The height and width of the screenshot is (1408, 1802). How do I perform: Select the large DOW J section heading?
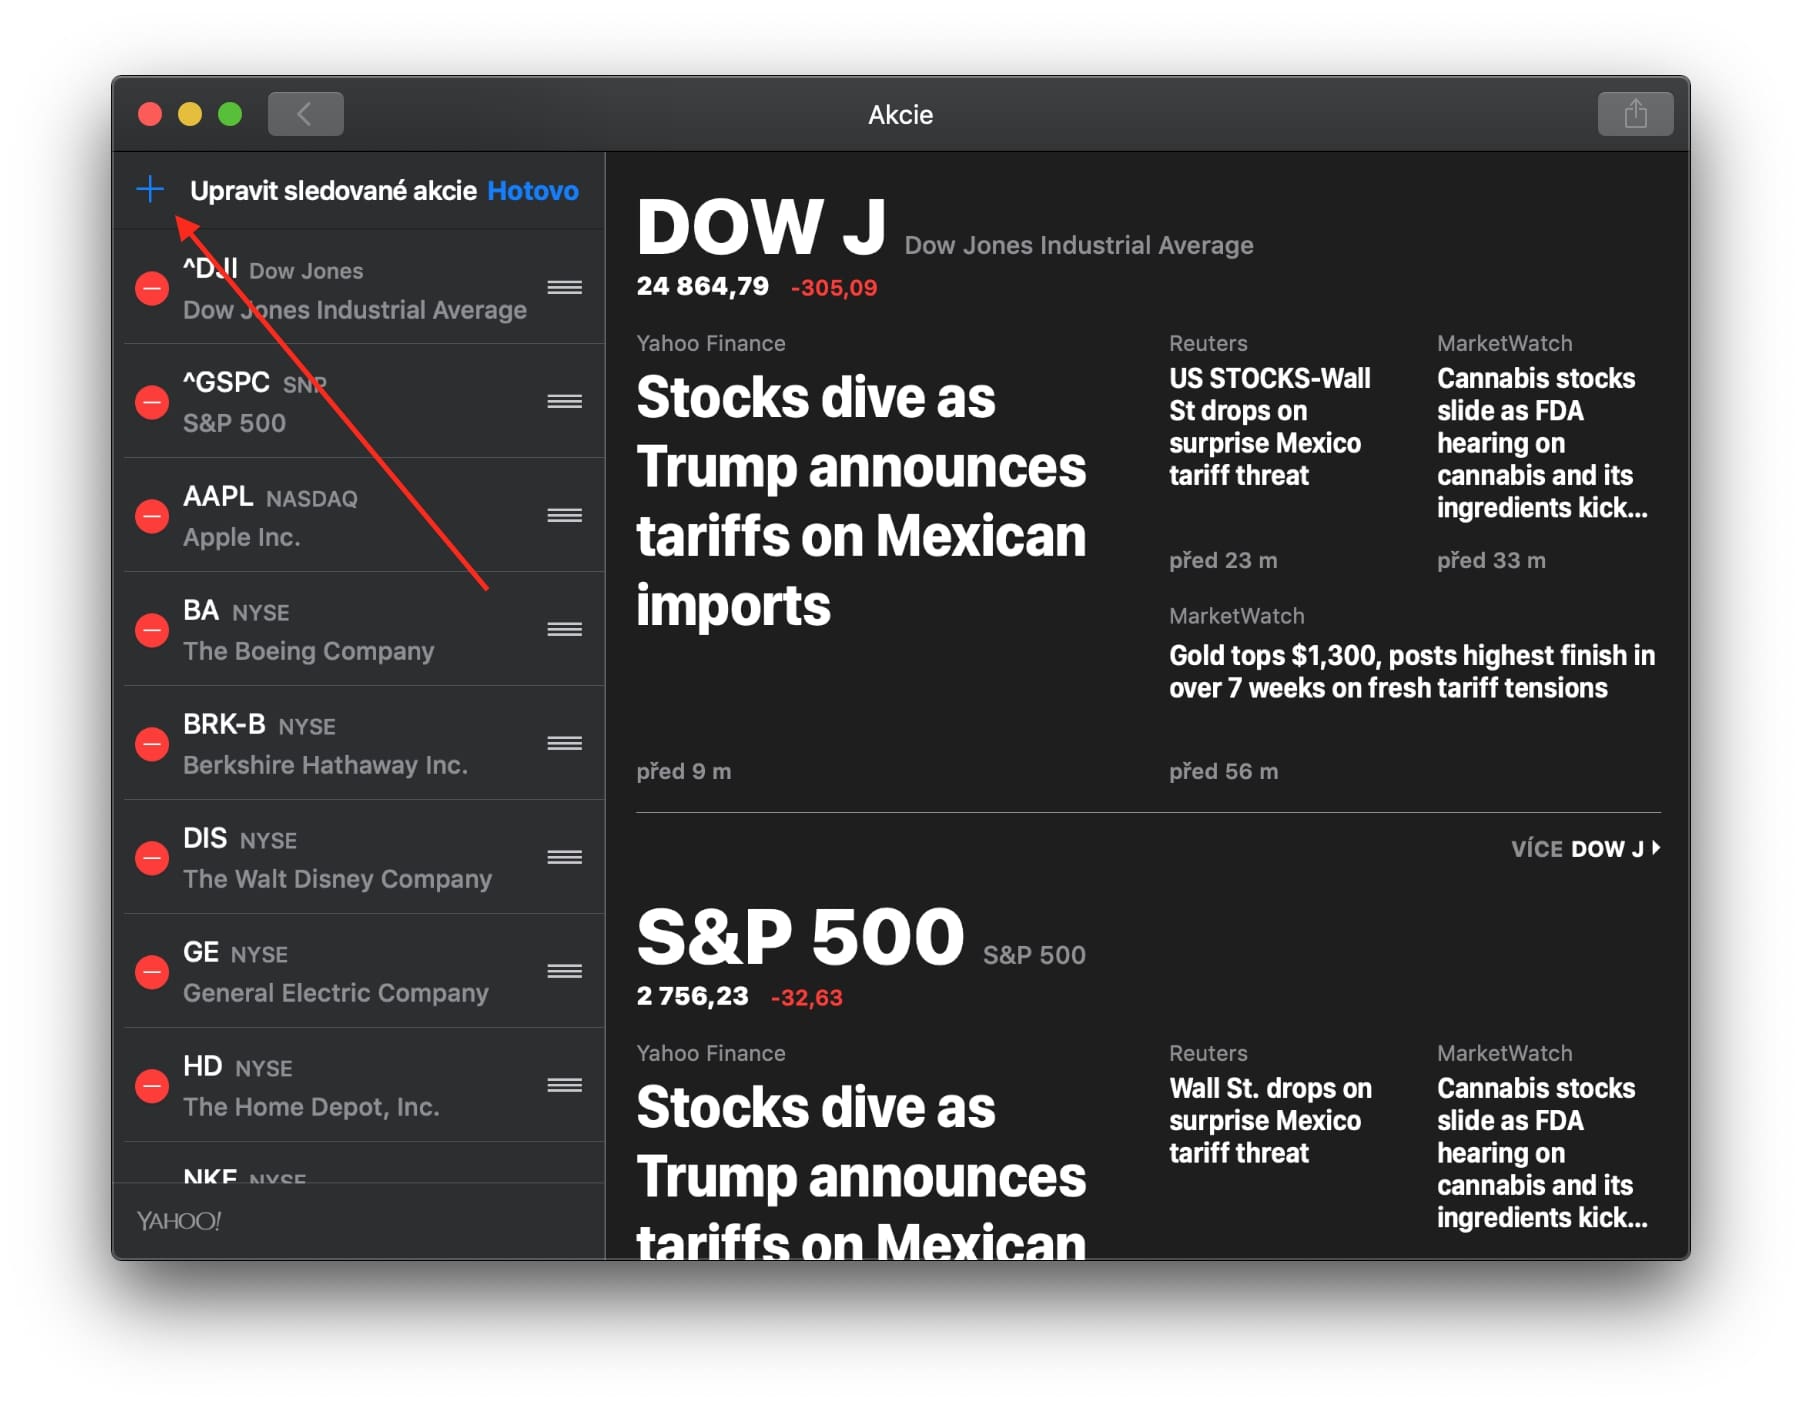761,227
